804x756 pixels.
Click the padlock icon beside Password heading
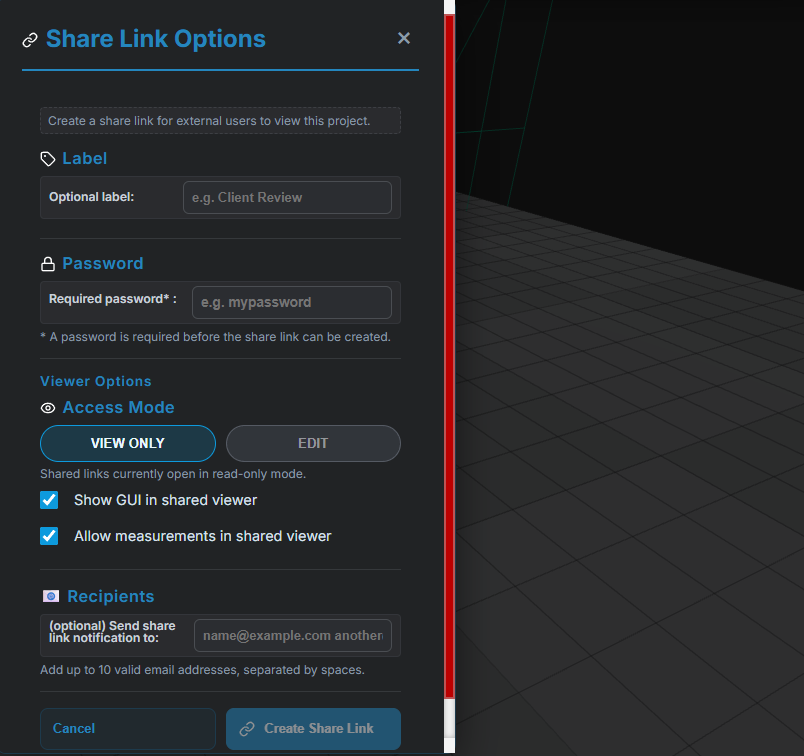(x=47, y=262)
